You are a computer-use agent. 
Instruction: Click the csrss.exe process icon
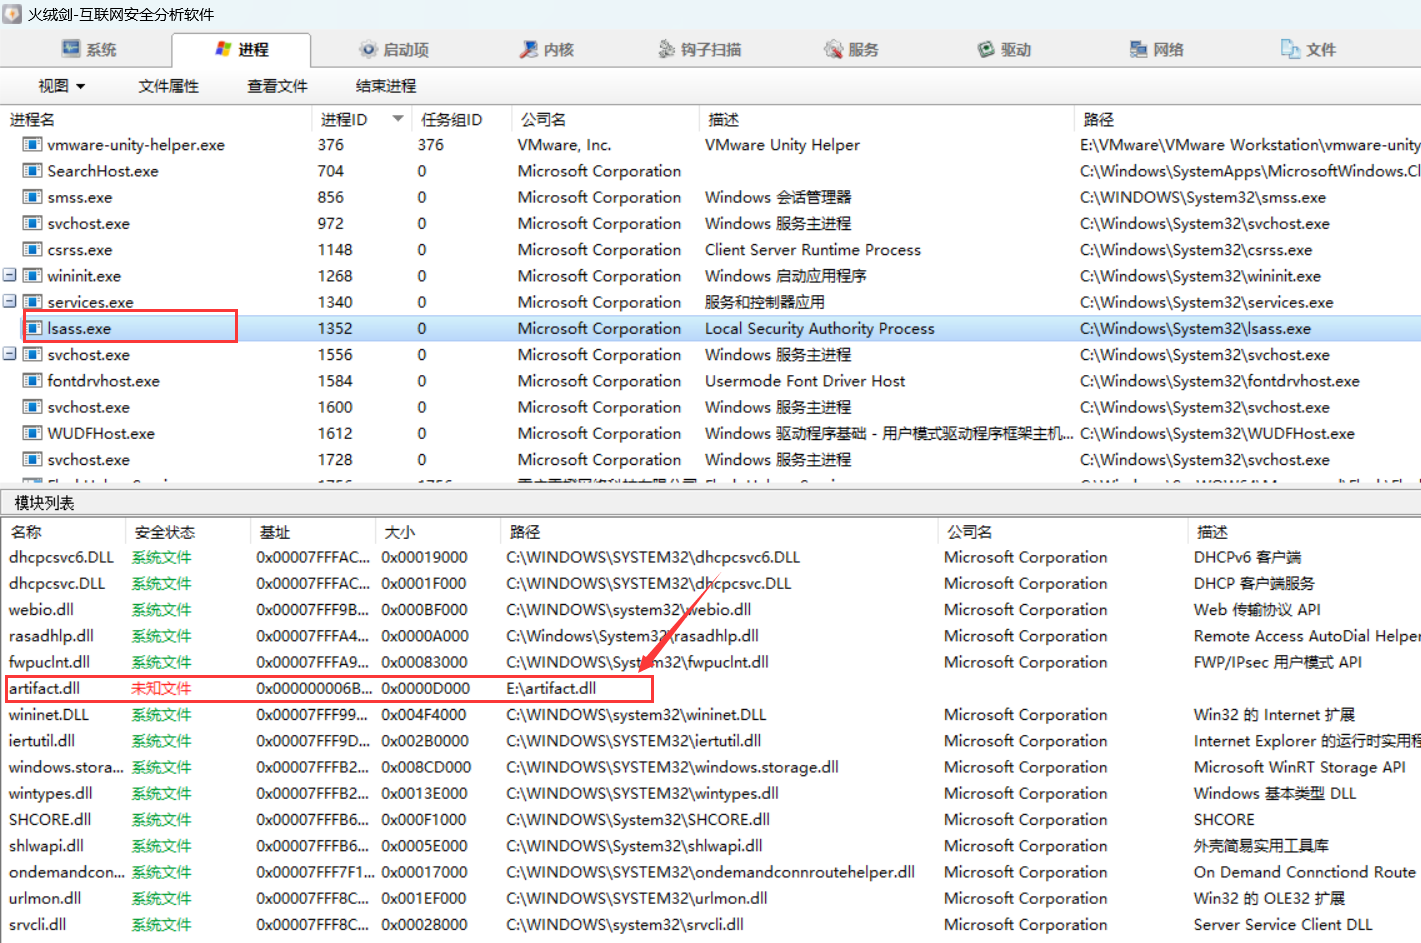point(32,250)
